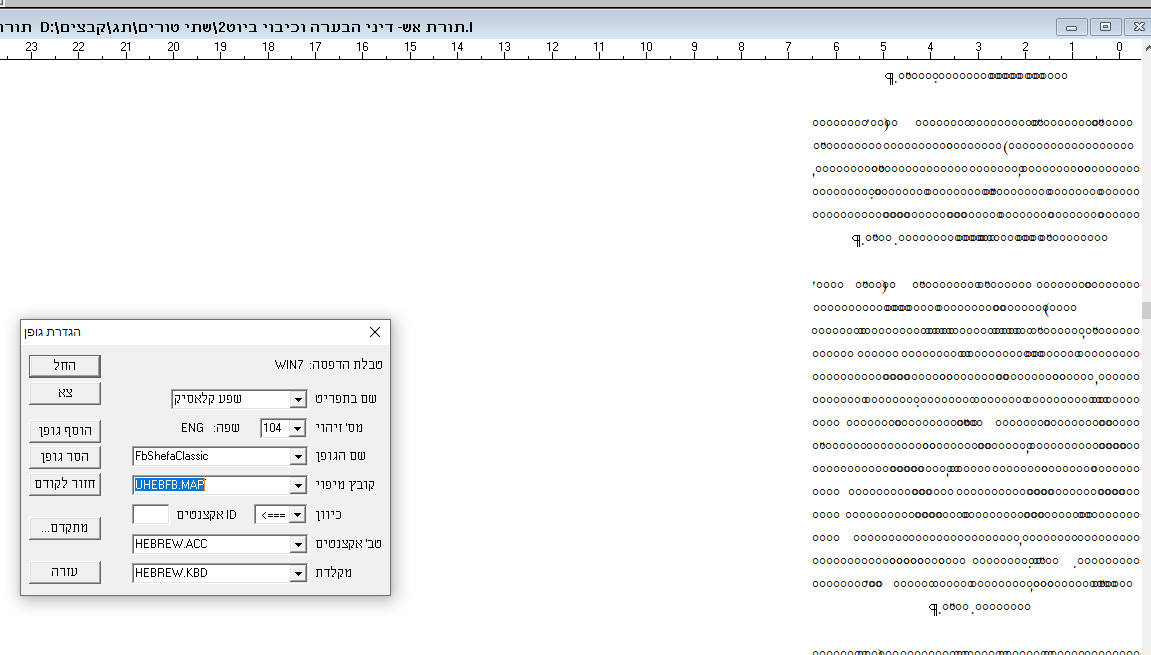
Task: Click the שם הגופן label
Action: tap(341, 456)
